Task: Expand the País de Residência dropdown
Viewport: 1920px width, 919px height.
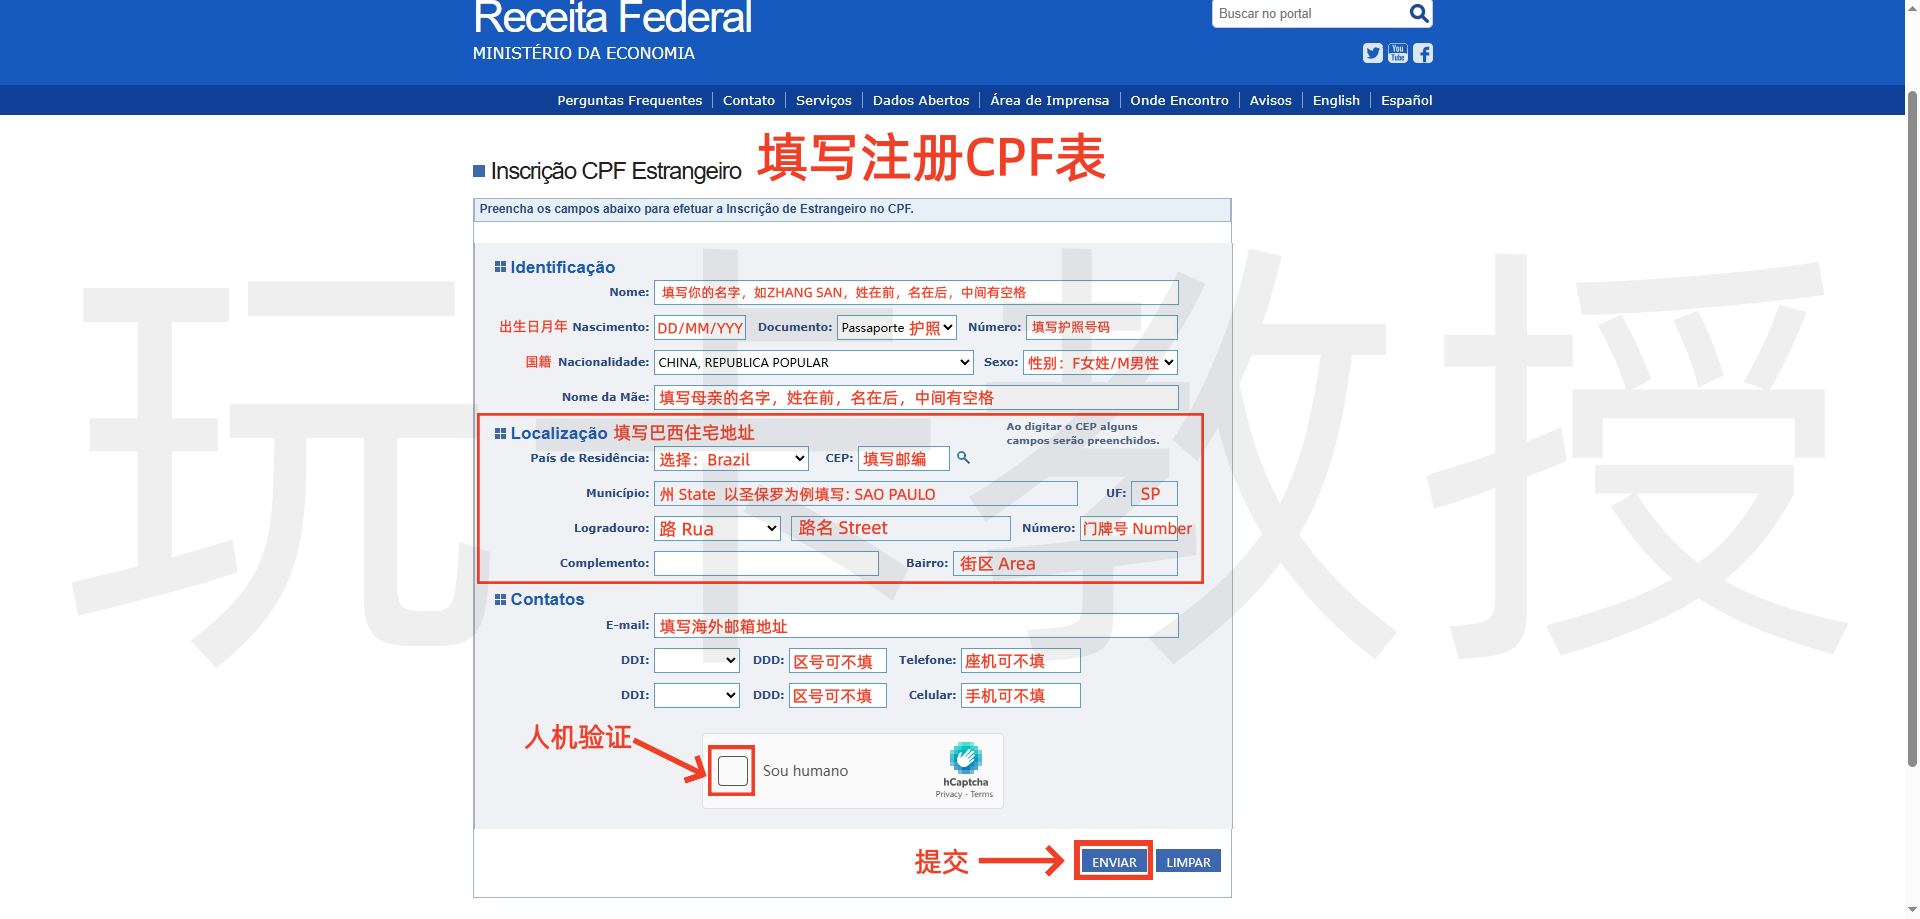Action: (x=730, y=459)
